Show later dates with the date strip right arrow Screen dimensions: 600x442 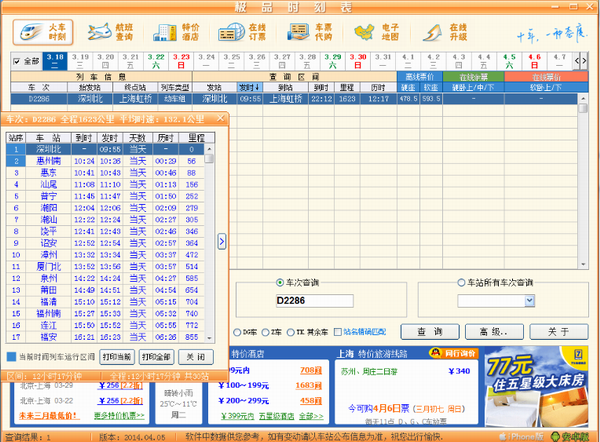pyautogui.click(x=584, y=60)
